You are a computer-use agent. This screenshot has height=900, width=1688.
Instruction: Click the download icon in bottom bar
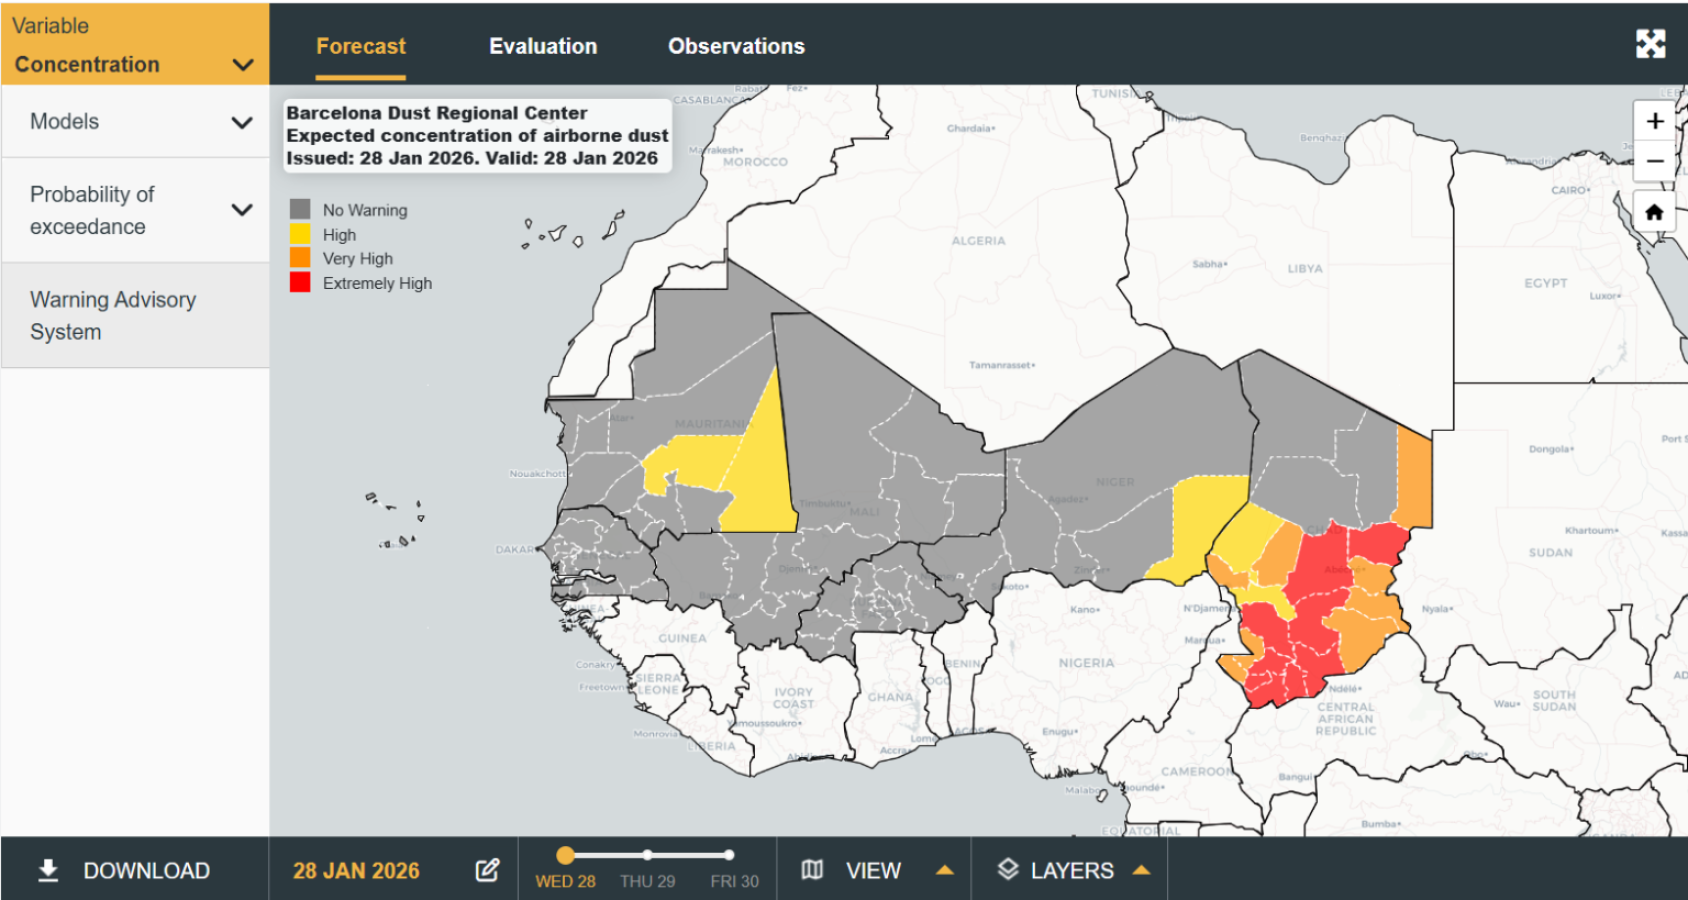tap(47, 869)
